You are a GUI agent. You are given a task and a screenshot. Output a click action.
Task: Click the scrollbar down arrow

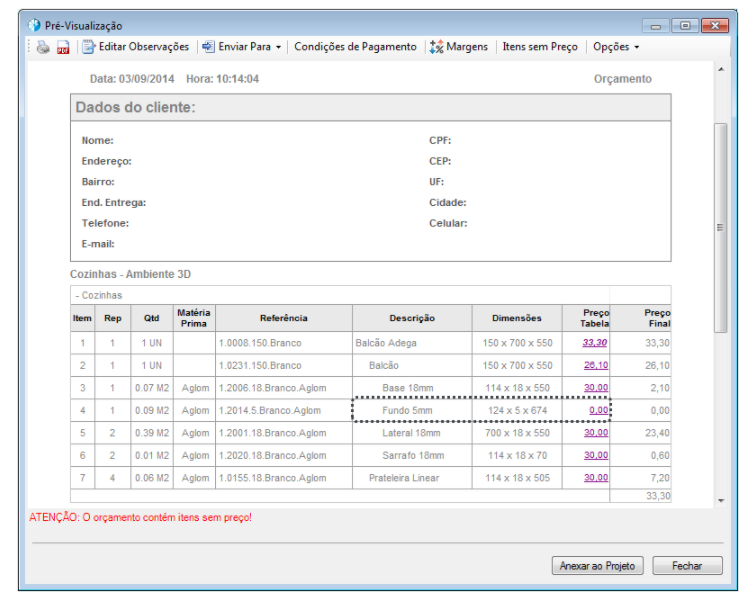coord(721,501)
